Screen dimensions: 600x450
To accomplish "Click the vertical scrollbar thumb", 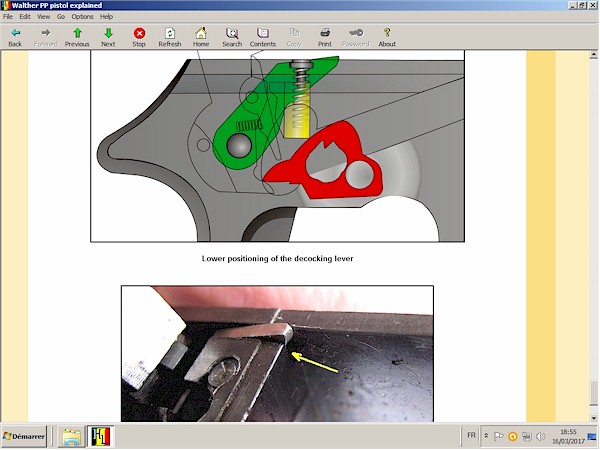I will click(593, 393).
